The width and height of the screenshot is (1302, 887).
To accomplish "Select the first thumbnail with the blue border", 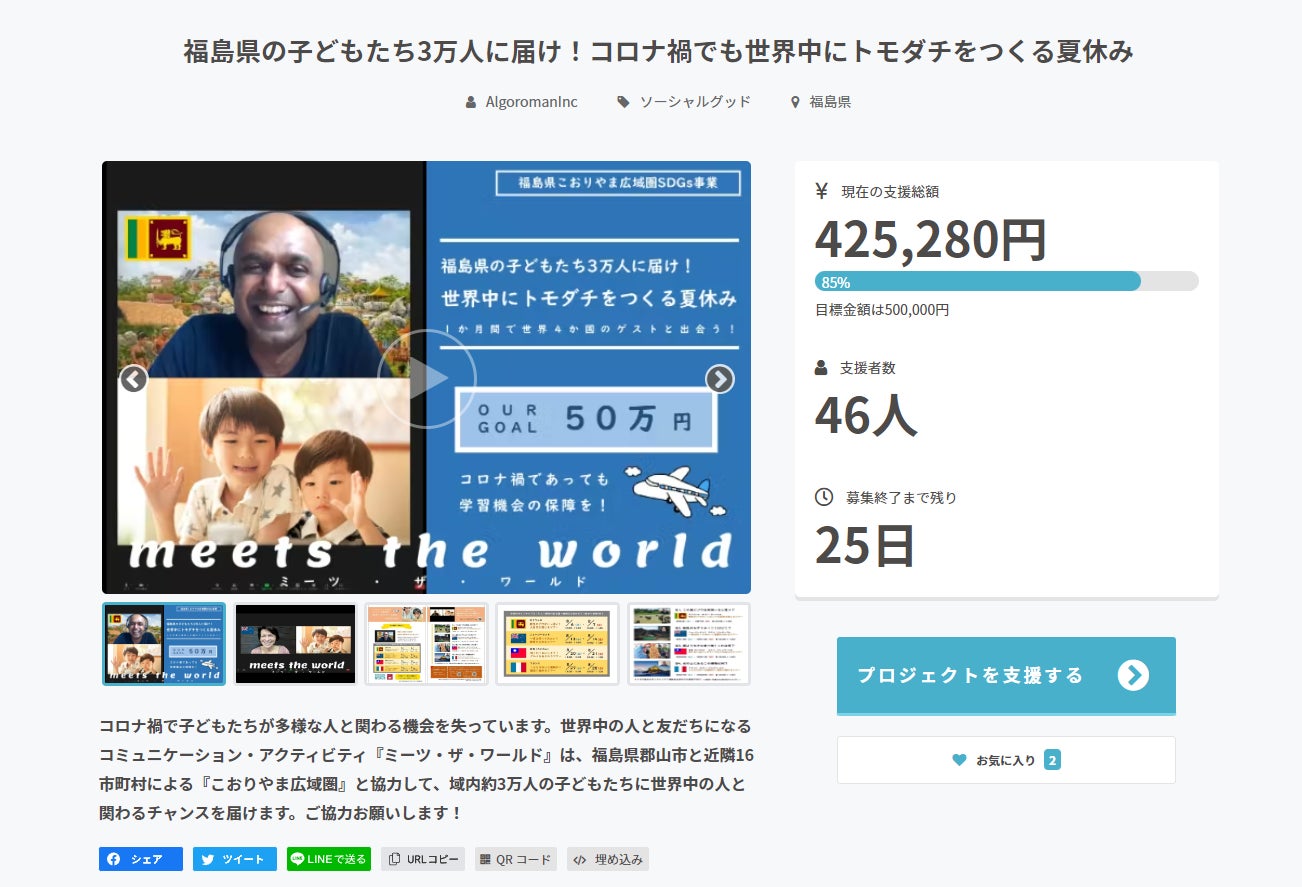I will (164, 644).
